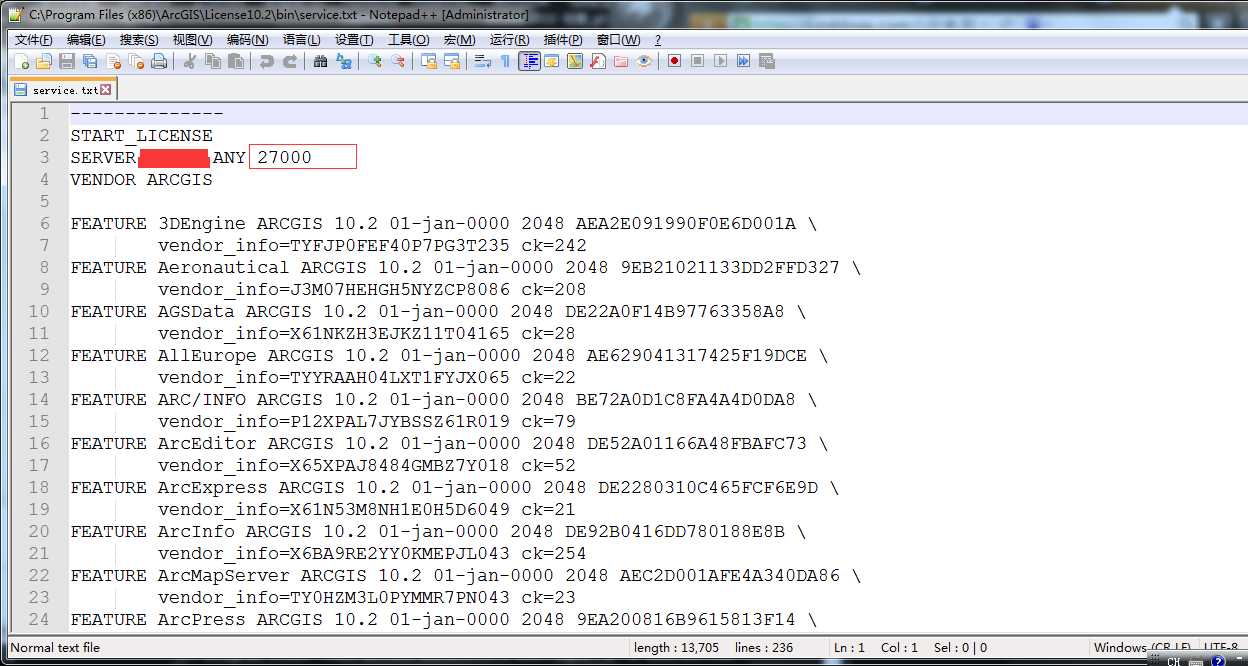
Task: Click the Paste toolbar icon
Action: pyautogui.click(x=236, y=61)
